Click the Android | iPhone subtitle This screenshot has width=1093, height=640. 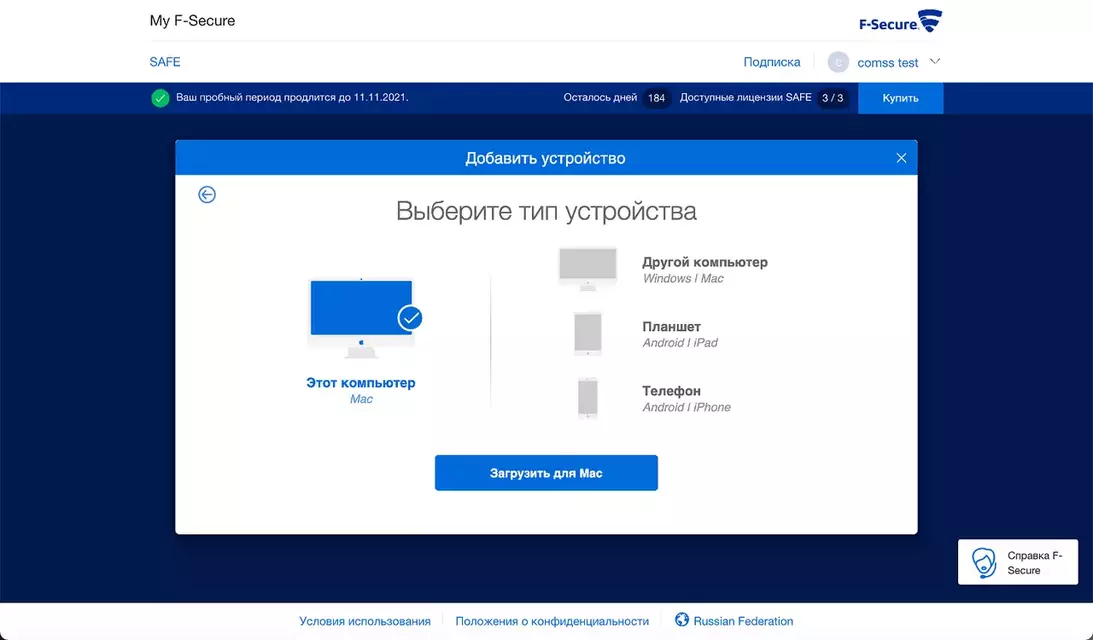point(686,407)
